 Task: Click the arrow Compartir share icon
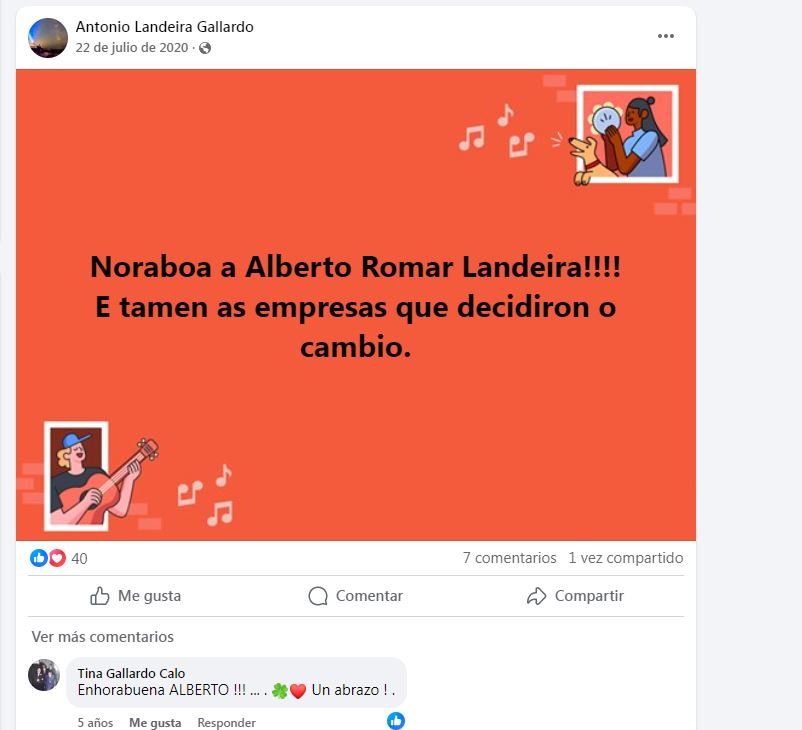(537, 596)
